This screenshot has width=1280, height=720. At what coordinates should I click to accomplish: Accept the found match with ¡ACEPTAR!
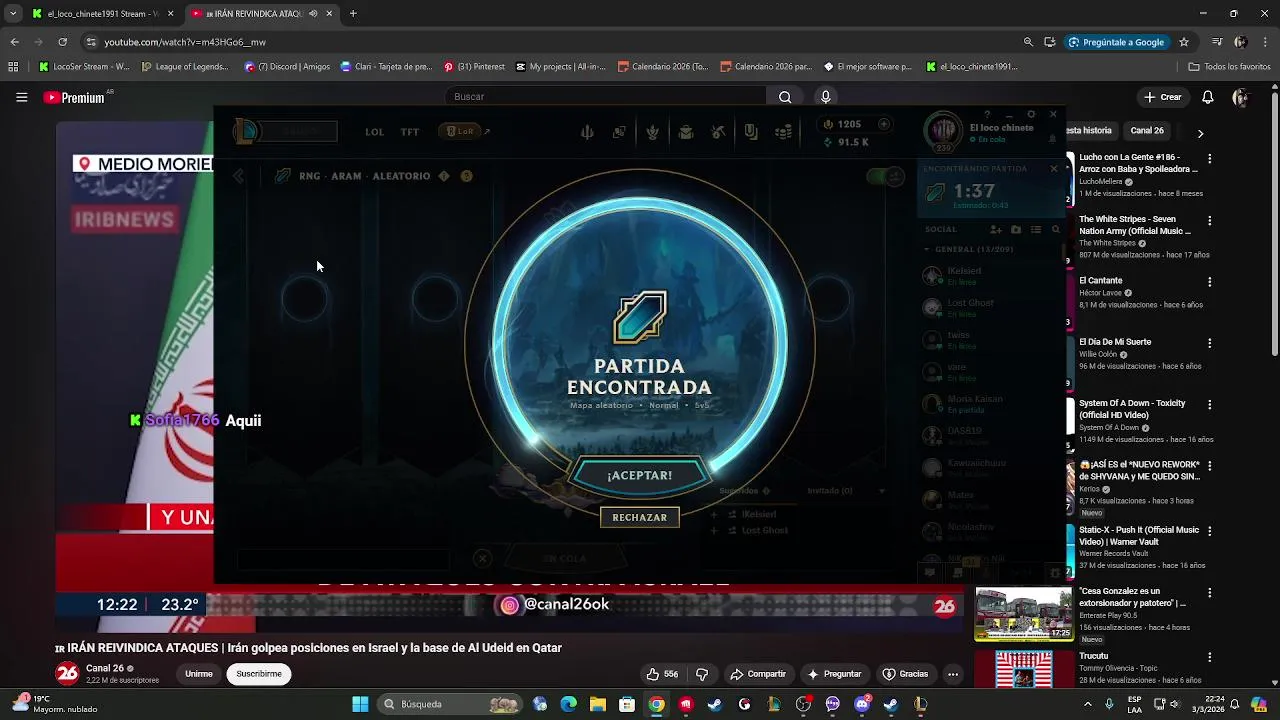639,475
